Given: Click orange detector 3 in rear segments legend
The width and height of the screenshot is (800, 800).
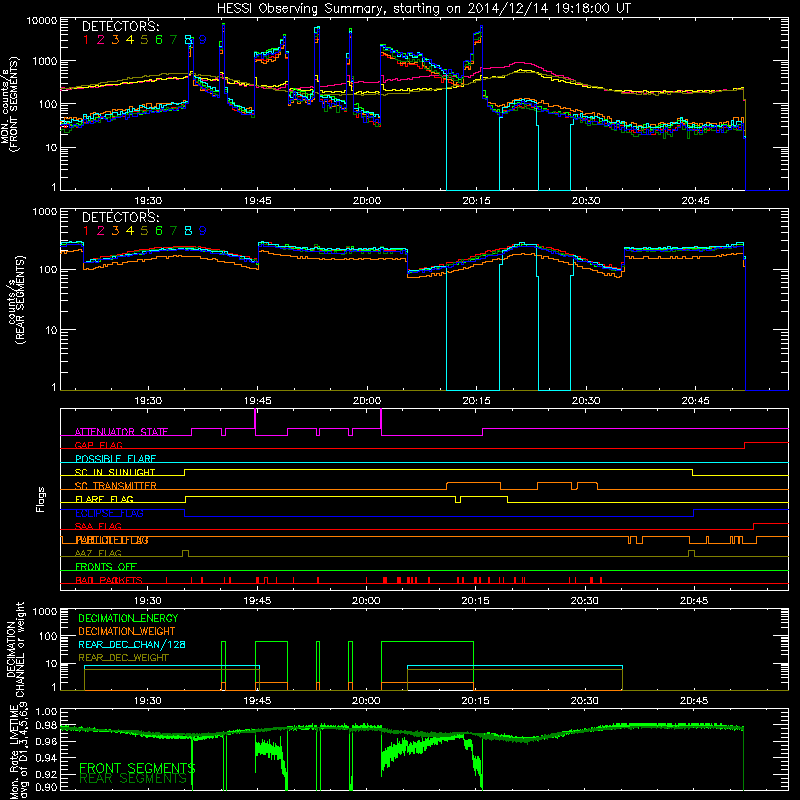Looking at the screenshot, I should [x=115, y=231].
